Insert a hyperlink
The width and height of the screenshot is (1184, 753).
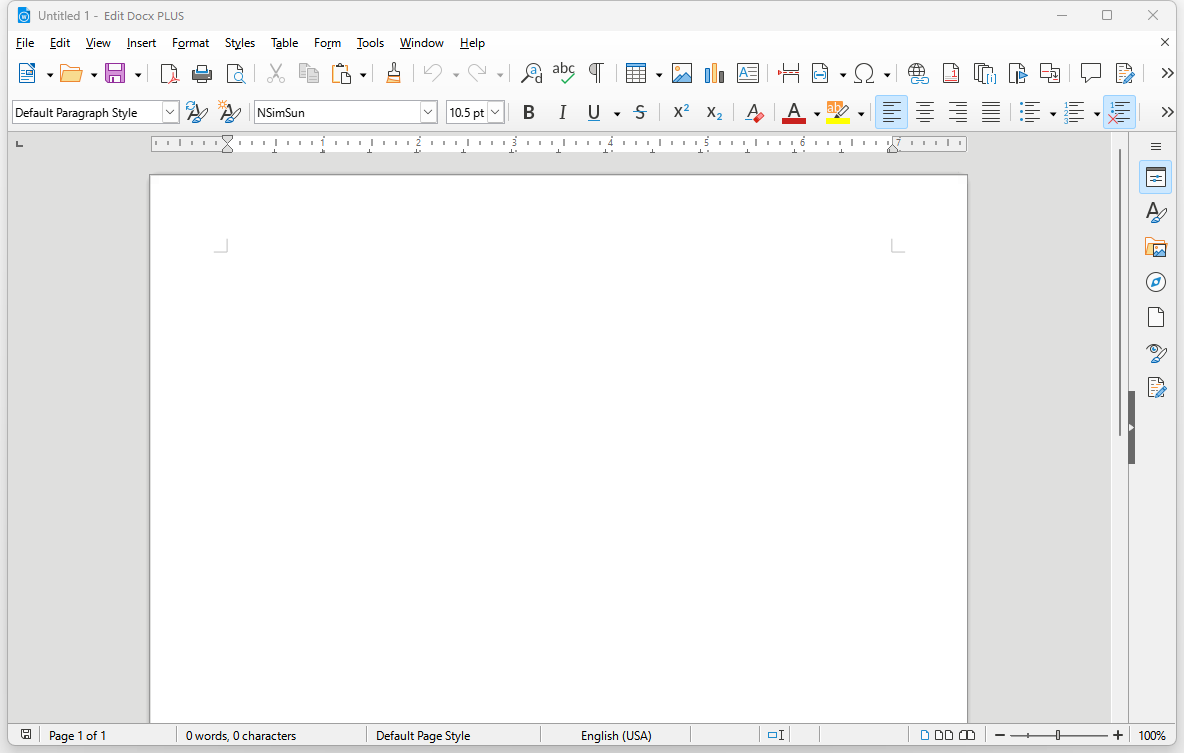[917, 73]
